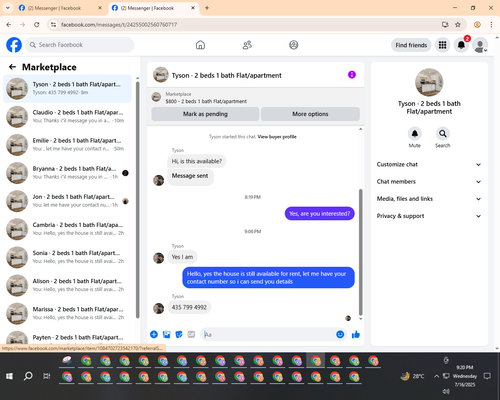This screenshot has width=500, height=400.
Task: Mute this chat with bell icon
Action: (415, 134)
